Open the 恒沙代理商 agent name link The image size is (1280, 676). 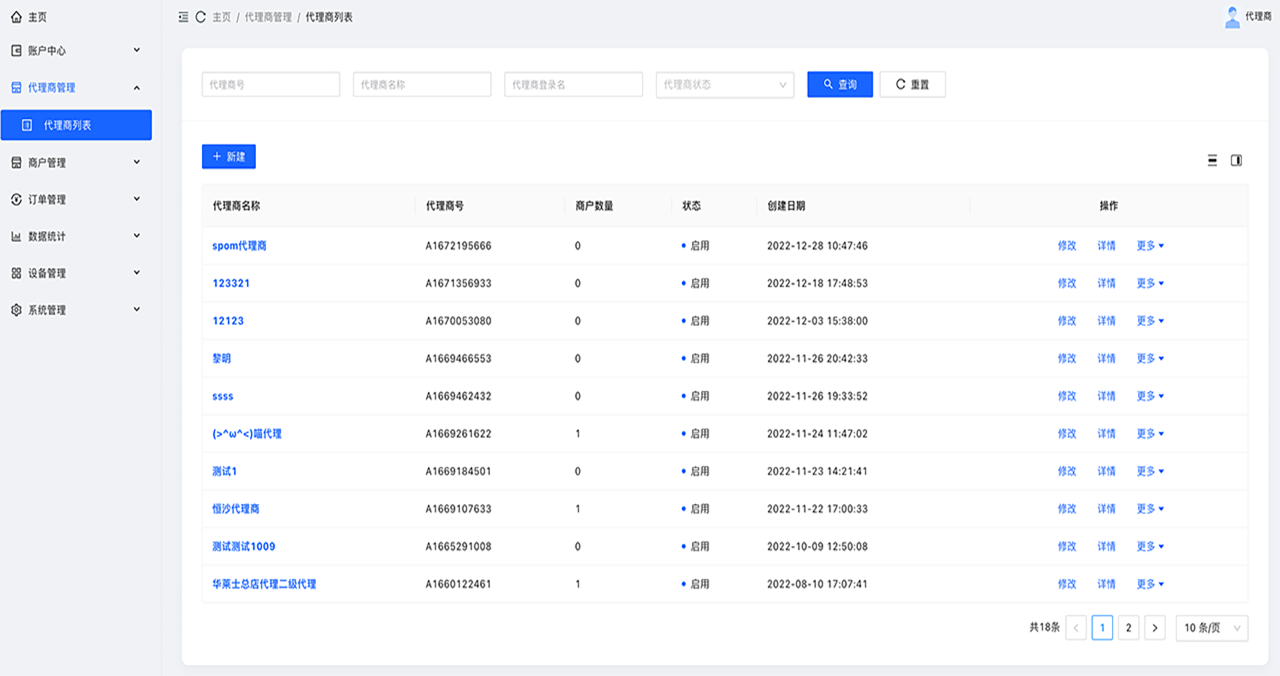tap(236, 509)
